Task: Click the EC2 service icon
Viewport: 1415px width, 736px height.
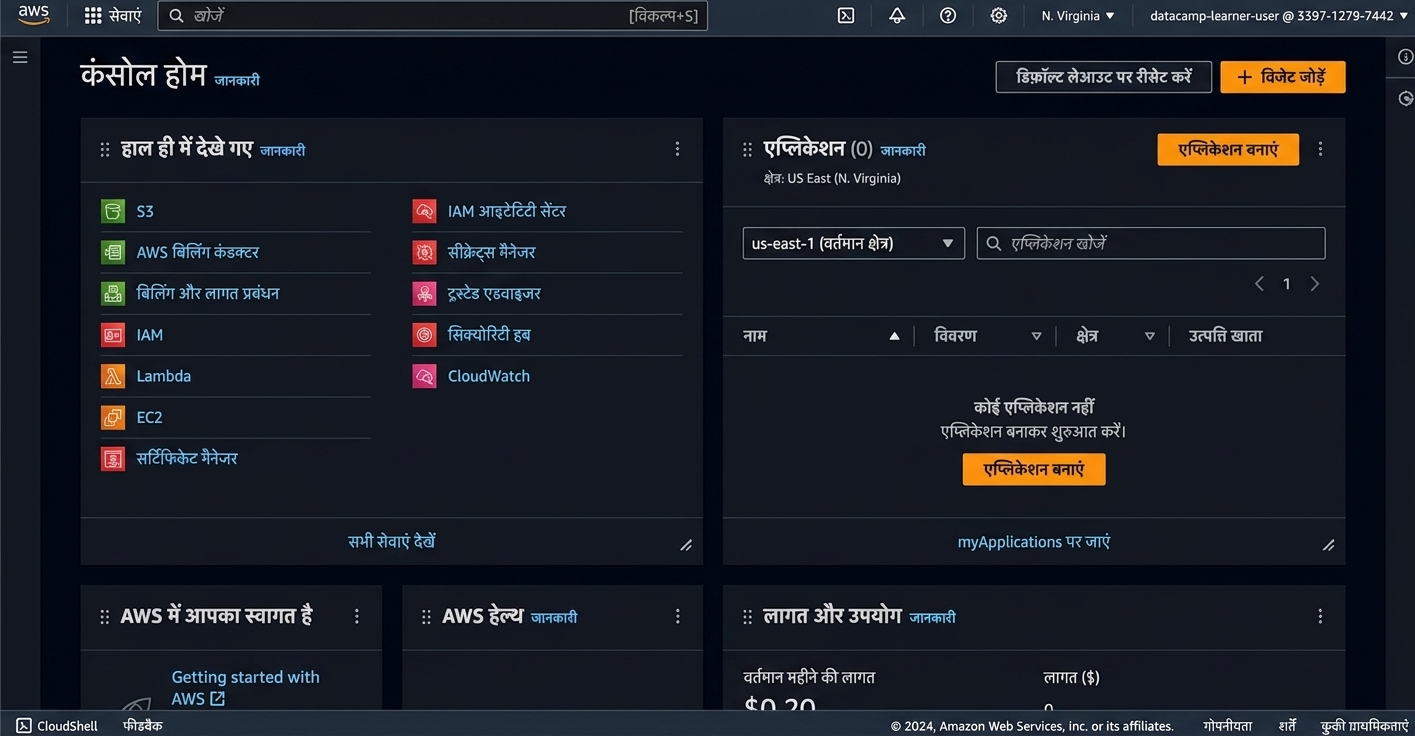Action: pos(113,417)
